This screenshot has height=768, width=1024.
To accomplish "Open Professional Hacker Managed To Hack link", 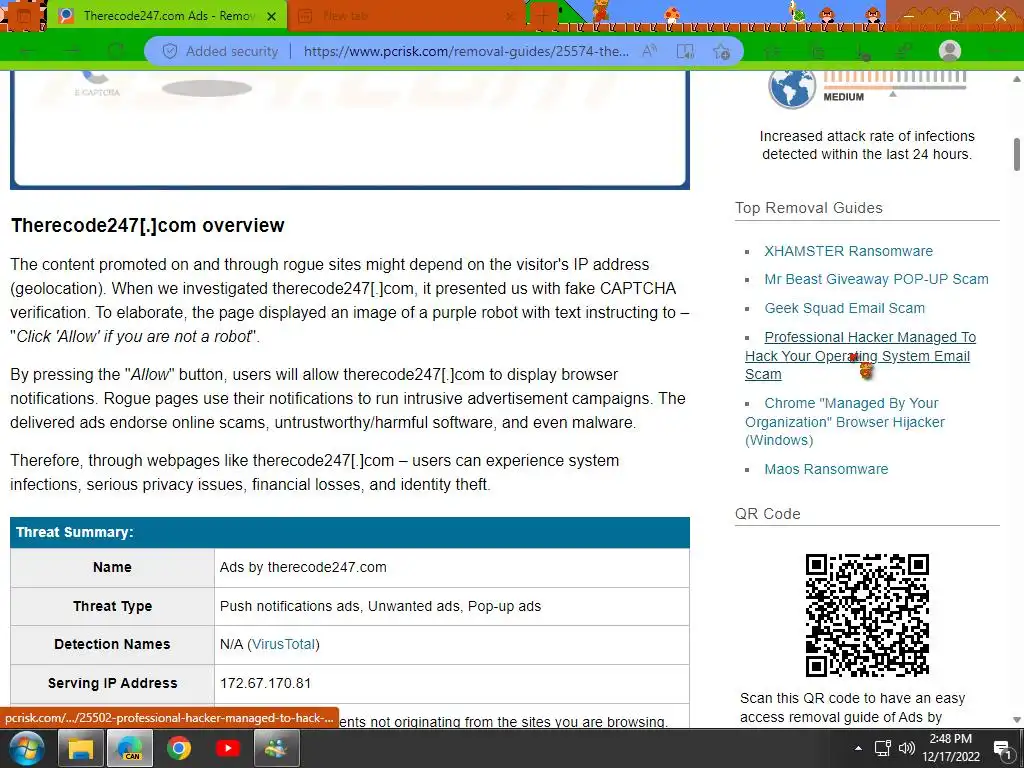I will pos(860,356).
